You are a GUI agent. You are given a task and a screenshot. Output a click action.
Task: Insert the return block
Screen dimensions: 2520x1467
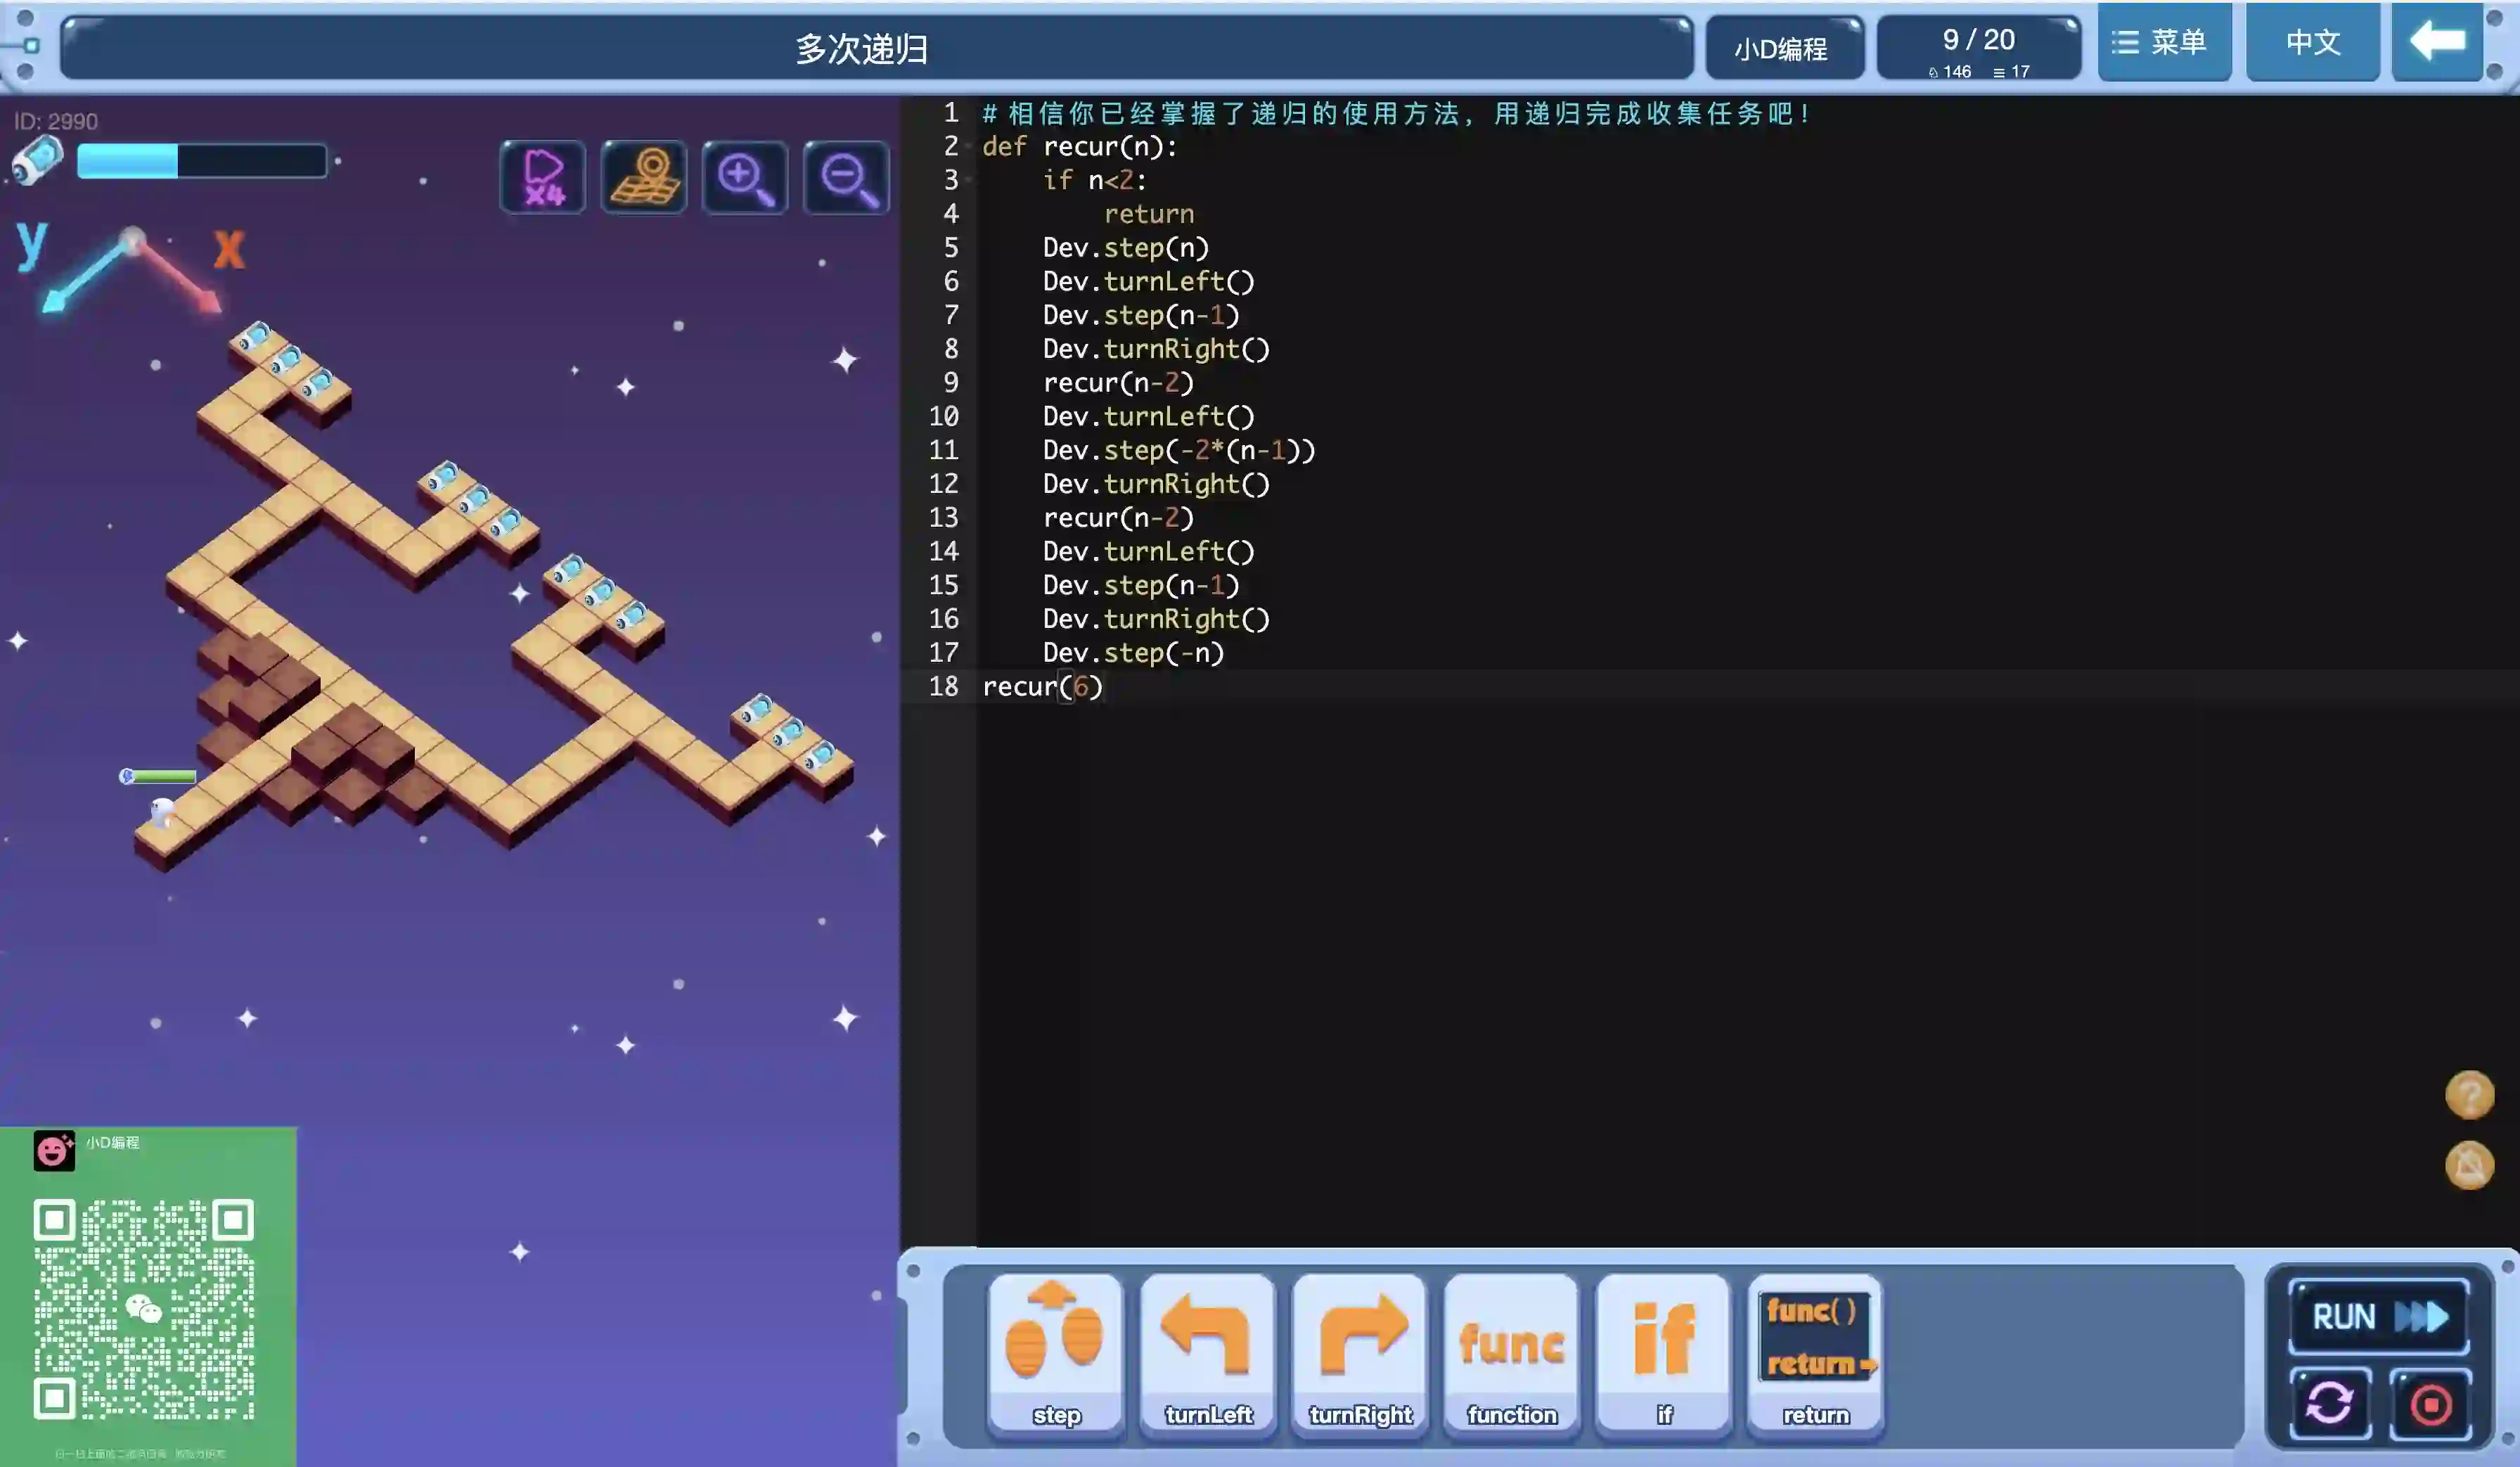[1815, 1352]
